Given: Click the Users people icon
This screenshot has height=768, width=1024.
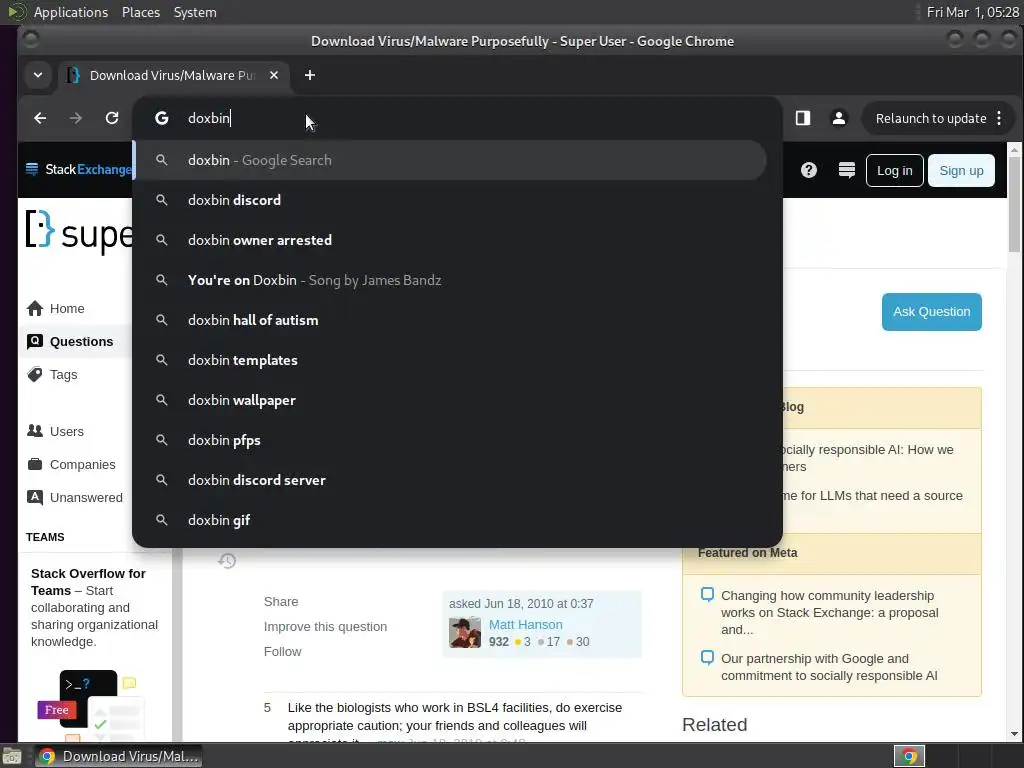Looking at the screenshot, I should click(35, 431).
